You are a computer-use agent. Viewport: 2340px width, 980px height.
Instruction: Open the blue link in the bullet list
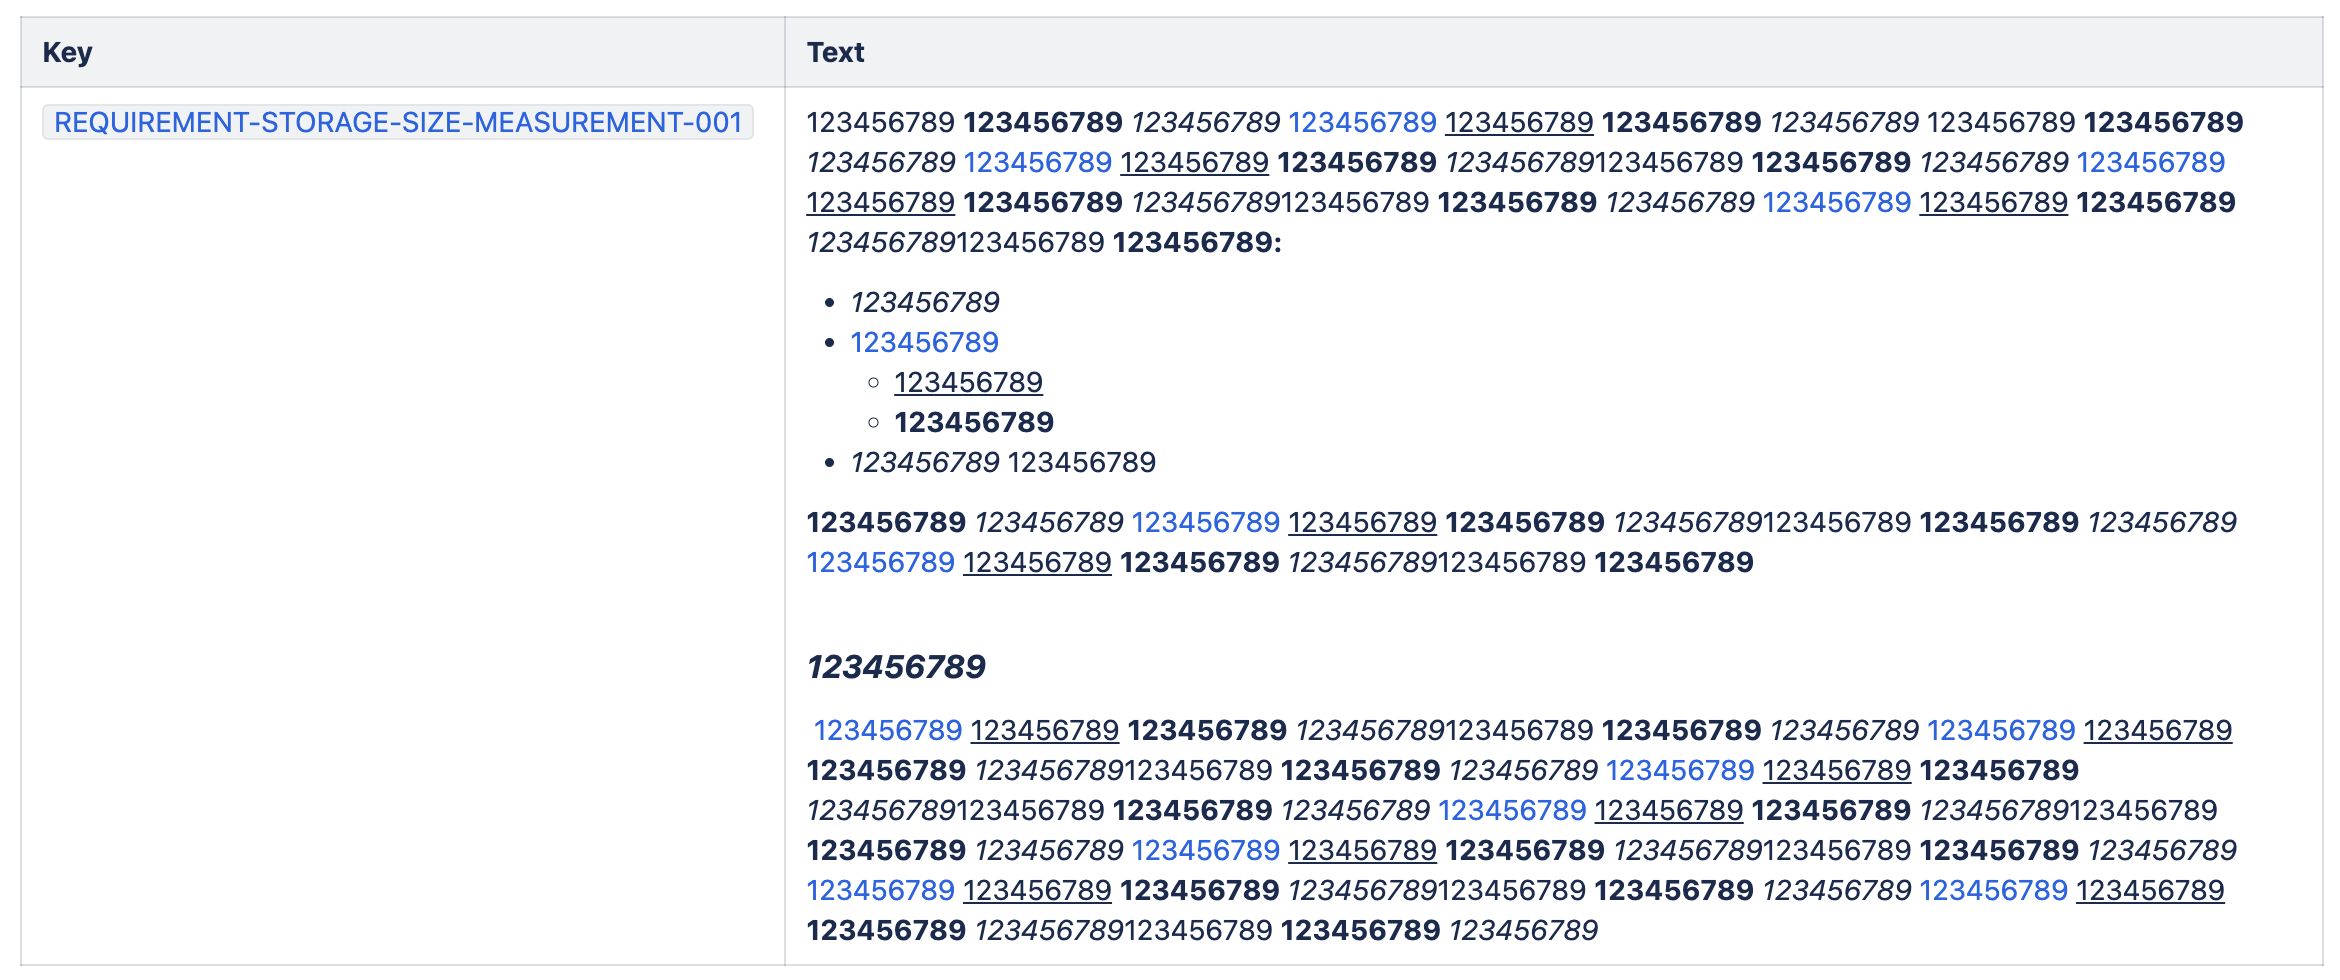[x=924, y=342]
